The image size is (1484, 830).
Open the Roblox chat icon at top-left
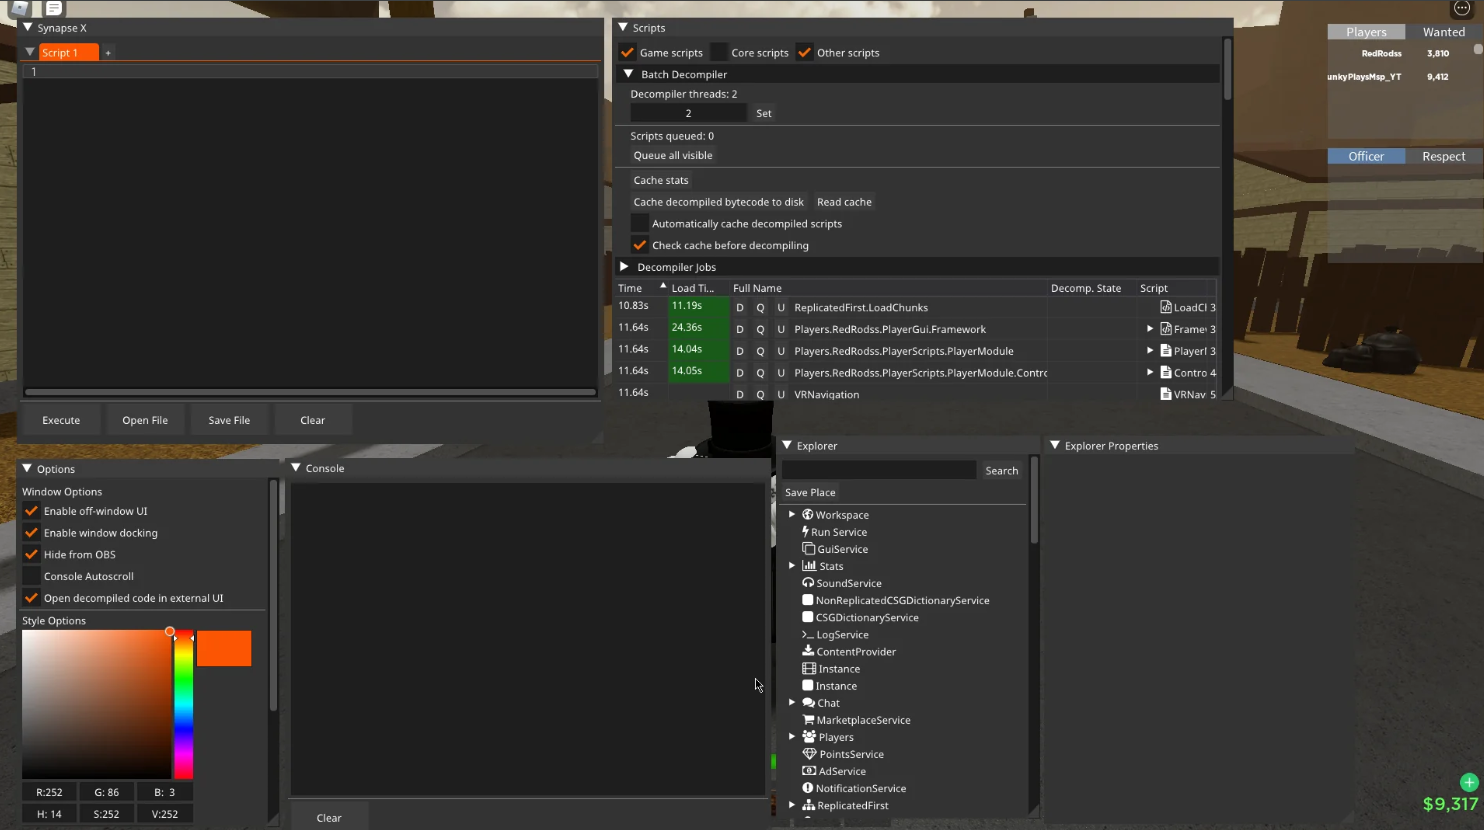[54, 8]
